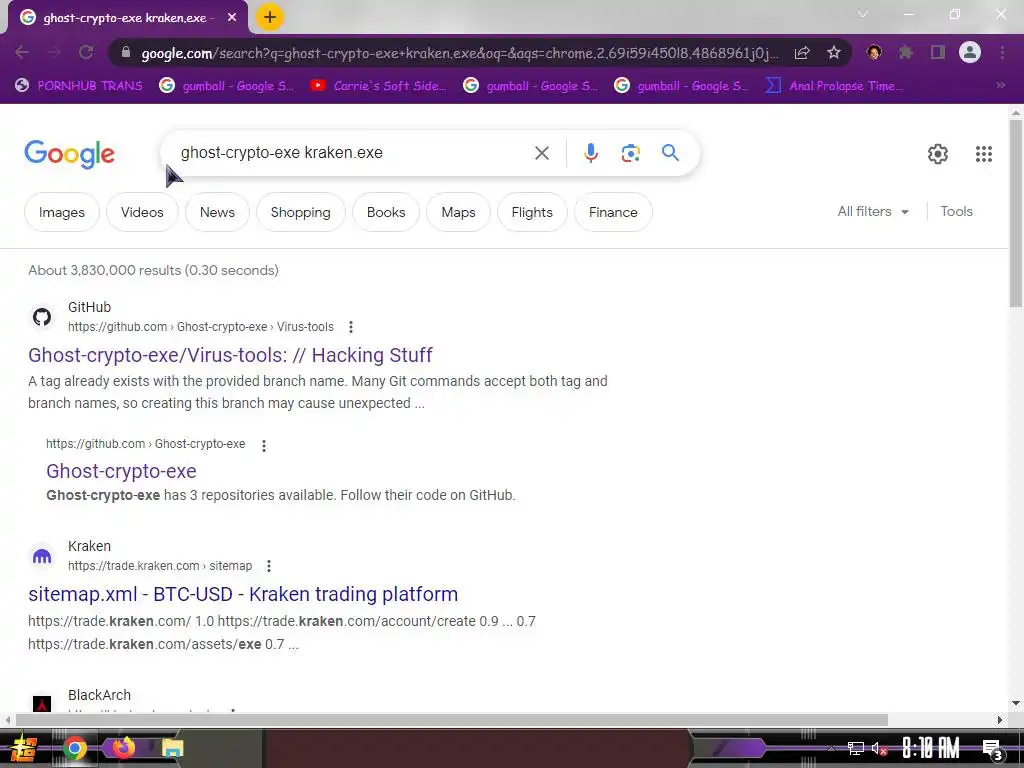
Task: Open the Windows Start button
Action: tap(23, 748)
